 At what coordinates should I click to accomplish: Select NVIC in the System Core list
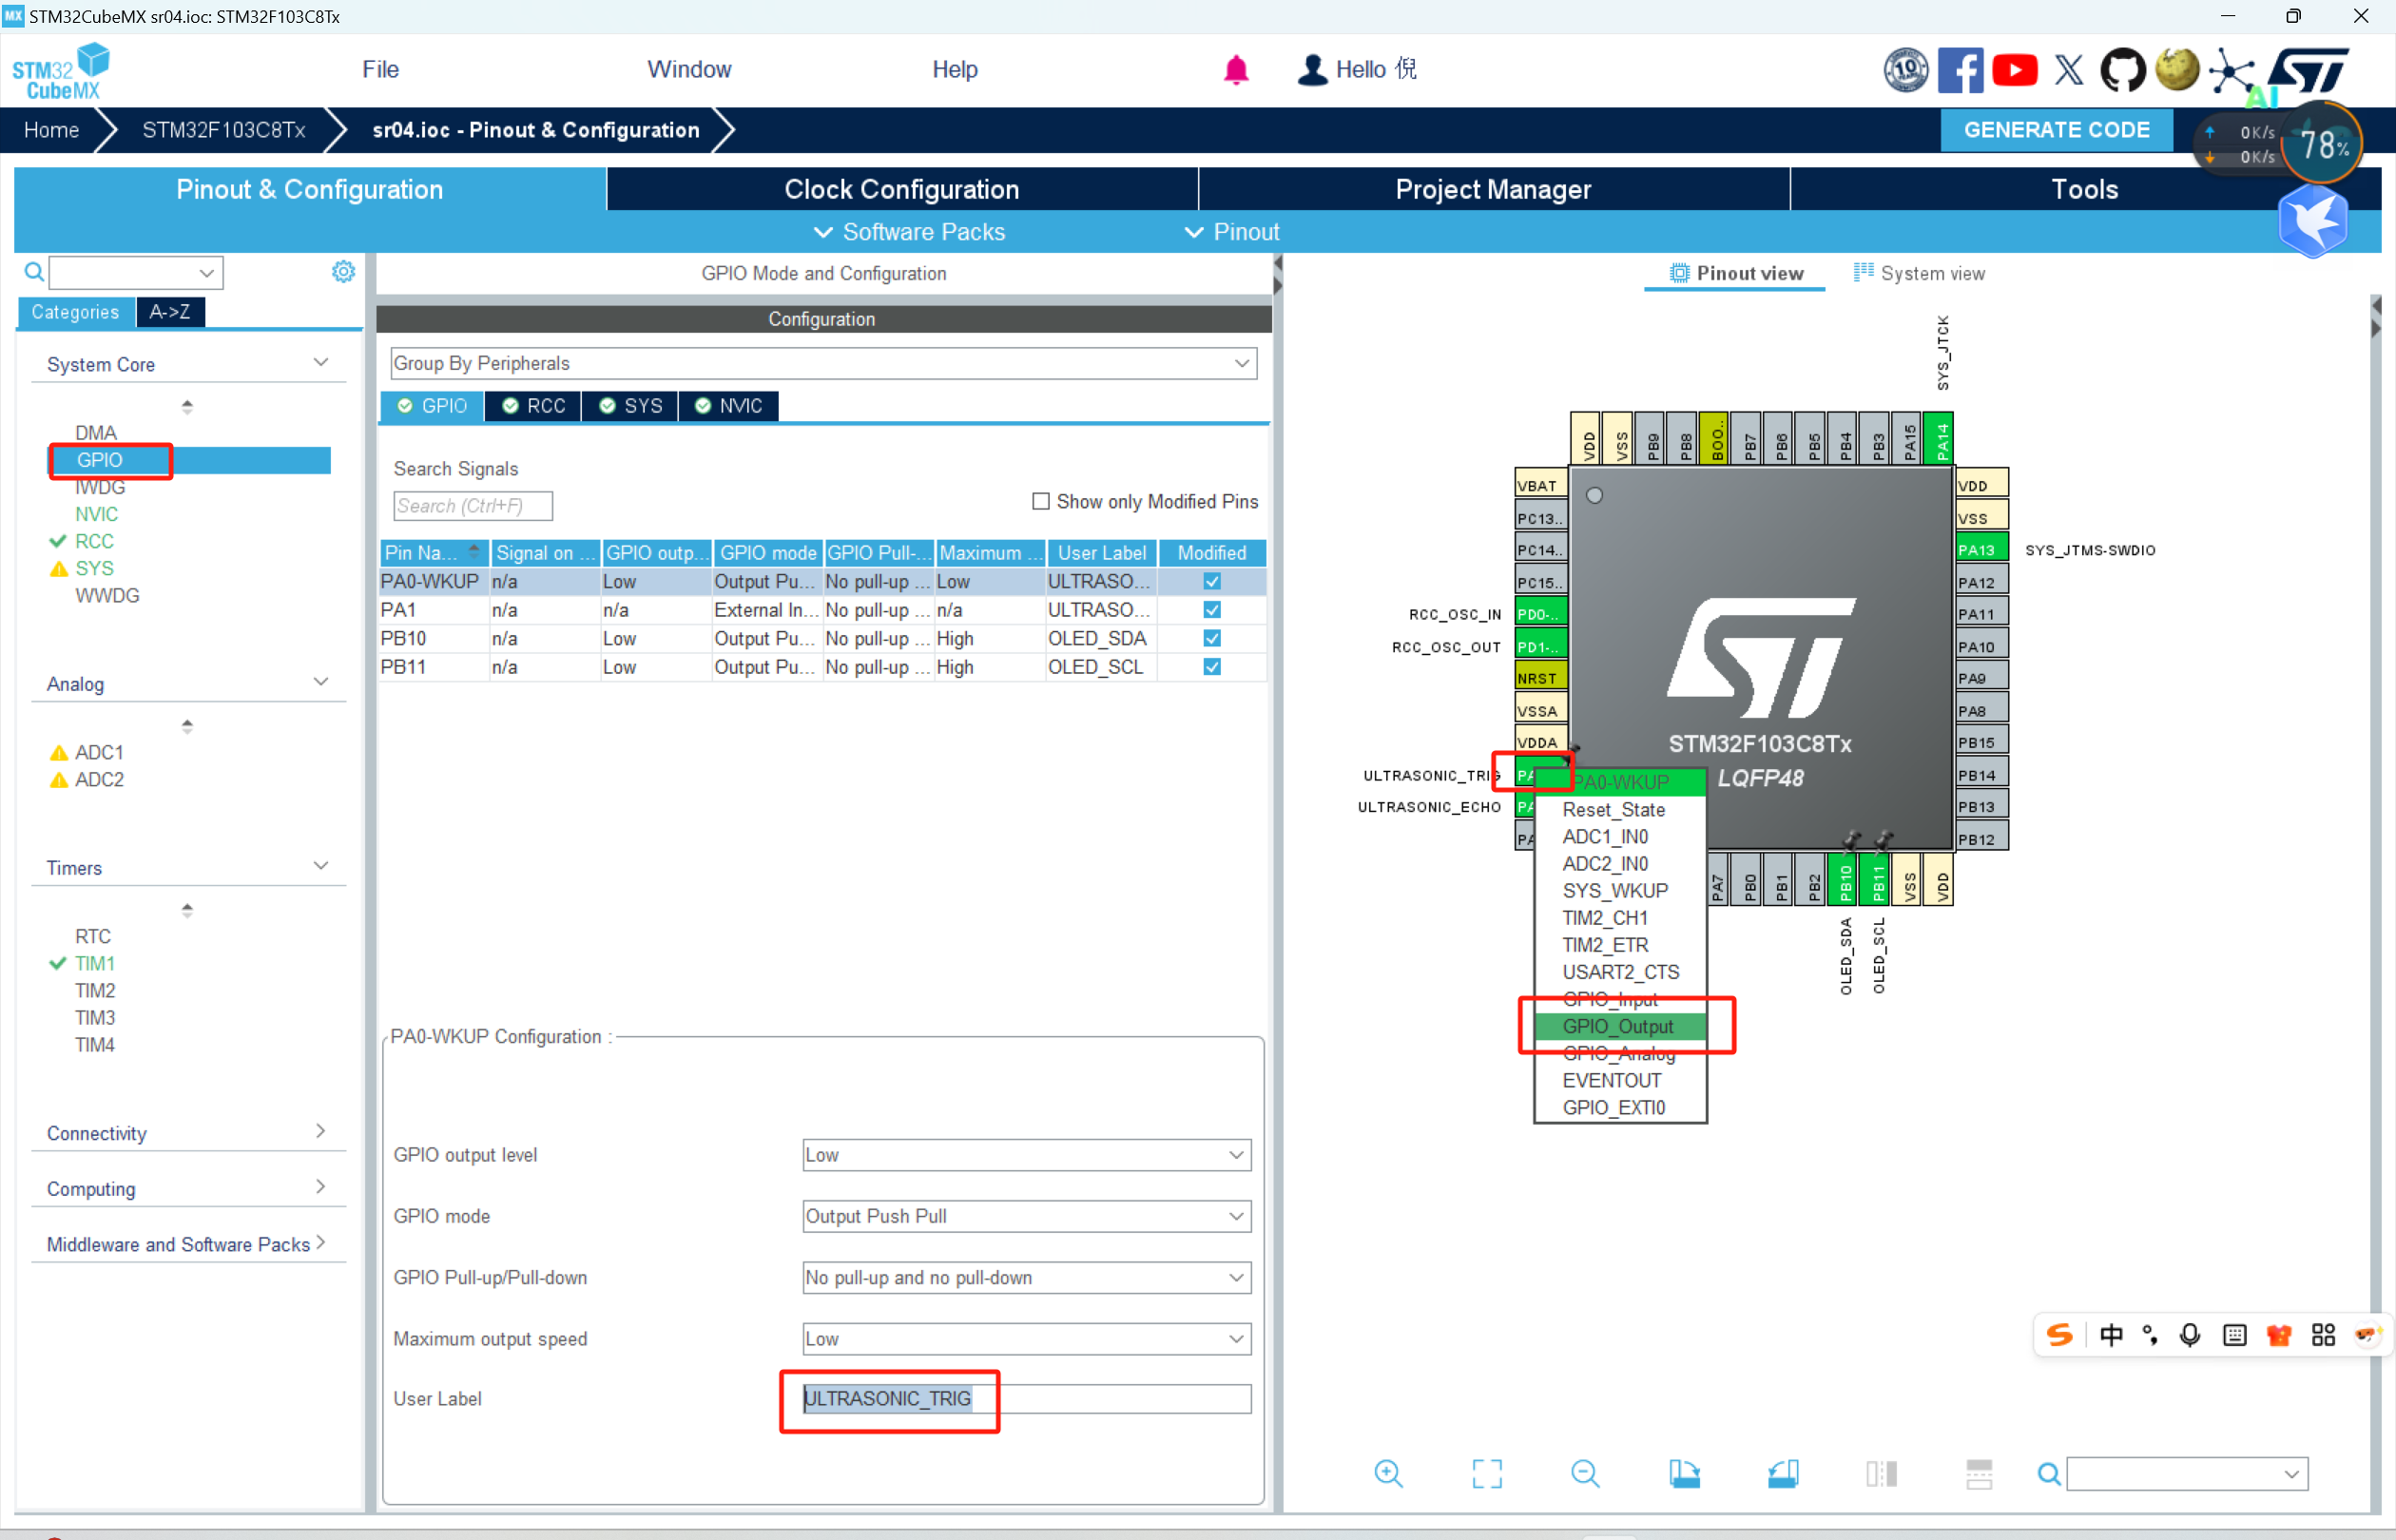tap(96, 514)
